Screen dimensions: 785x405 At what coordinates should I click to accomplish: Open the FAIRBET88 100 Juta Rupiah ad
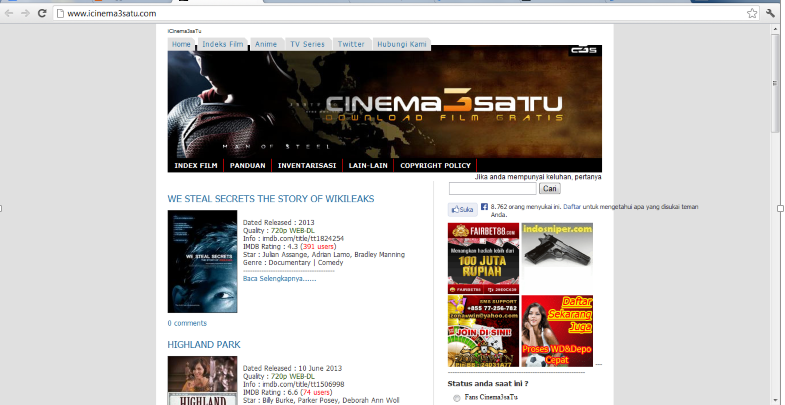[483, 258]
